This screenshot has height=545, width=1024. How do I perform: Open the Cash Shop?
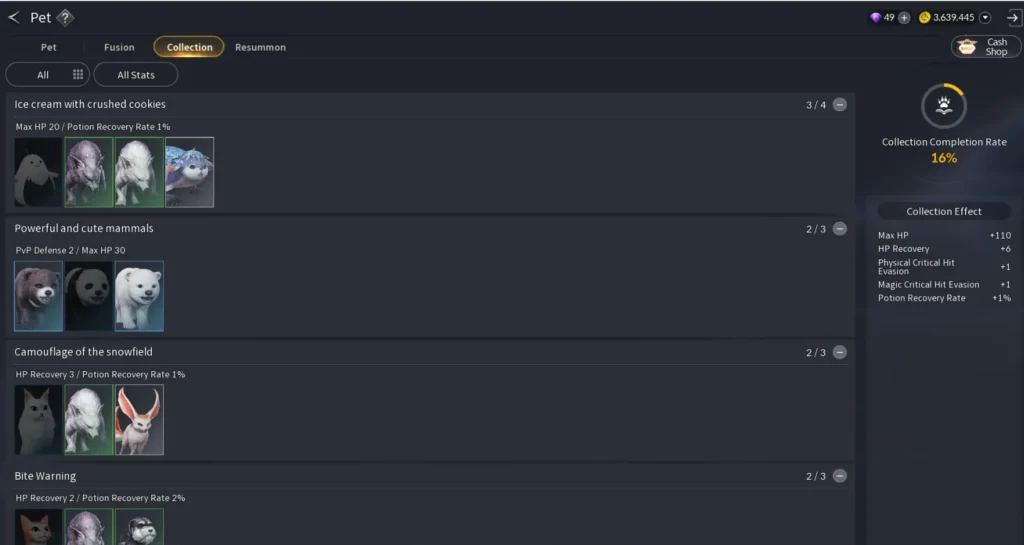pos(985,47)
